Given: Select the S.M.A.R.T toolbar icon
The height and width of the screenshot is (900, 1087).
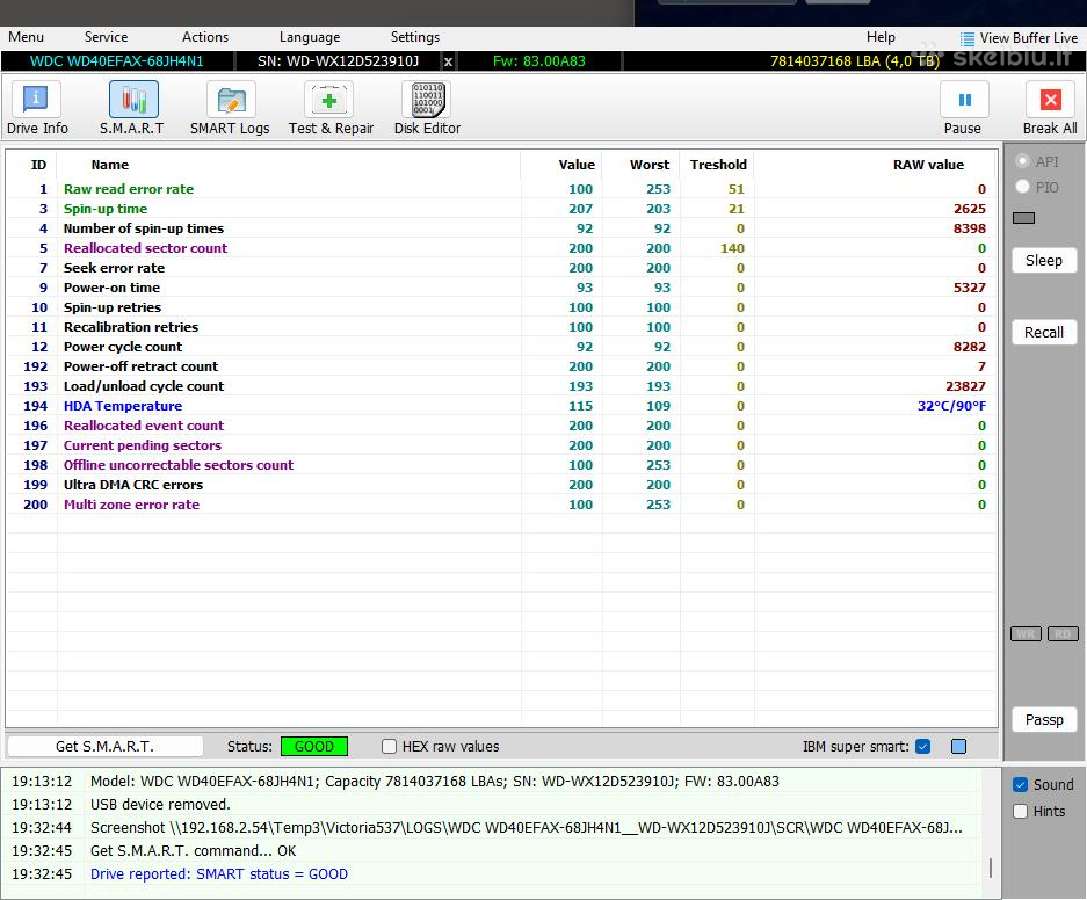Looking at the screenshot, I should point(133,99).
